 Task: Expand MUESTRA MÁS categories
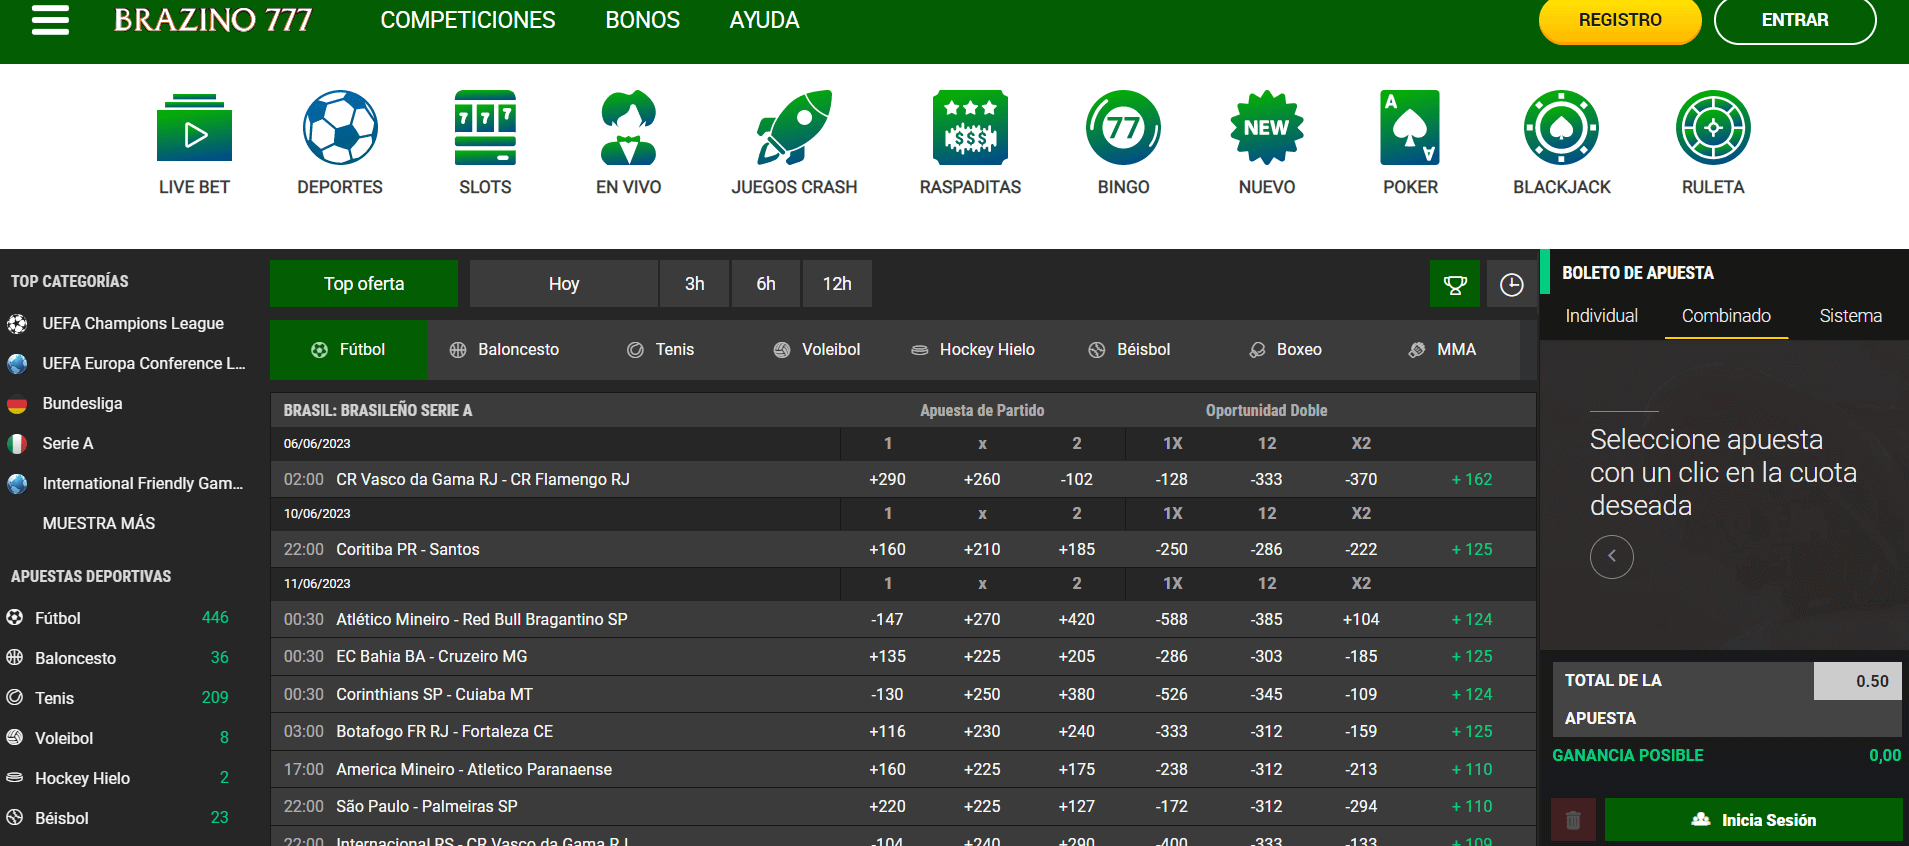[x=99, y=524]
